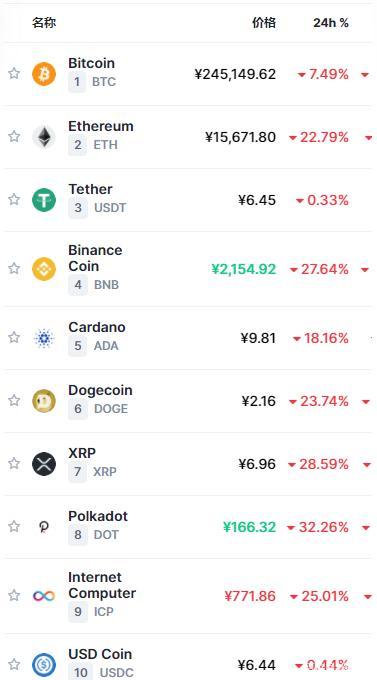Viewport: 377px width, 680px height.
Task: Click the Ethereum diamond logo icon
Action: click(44, 137)
